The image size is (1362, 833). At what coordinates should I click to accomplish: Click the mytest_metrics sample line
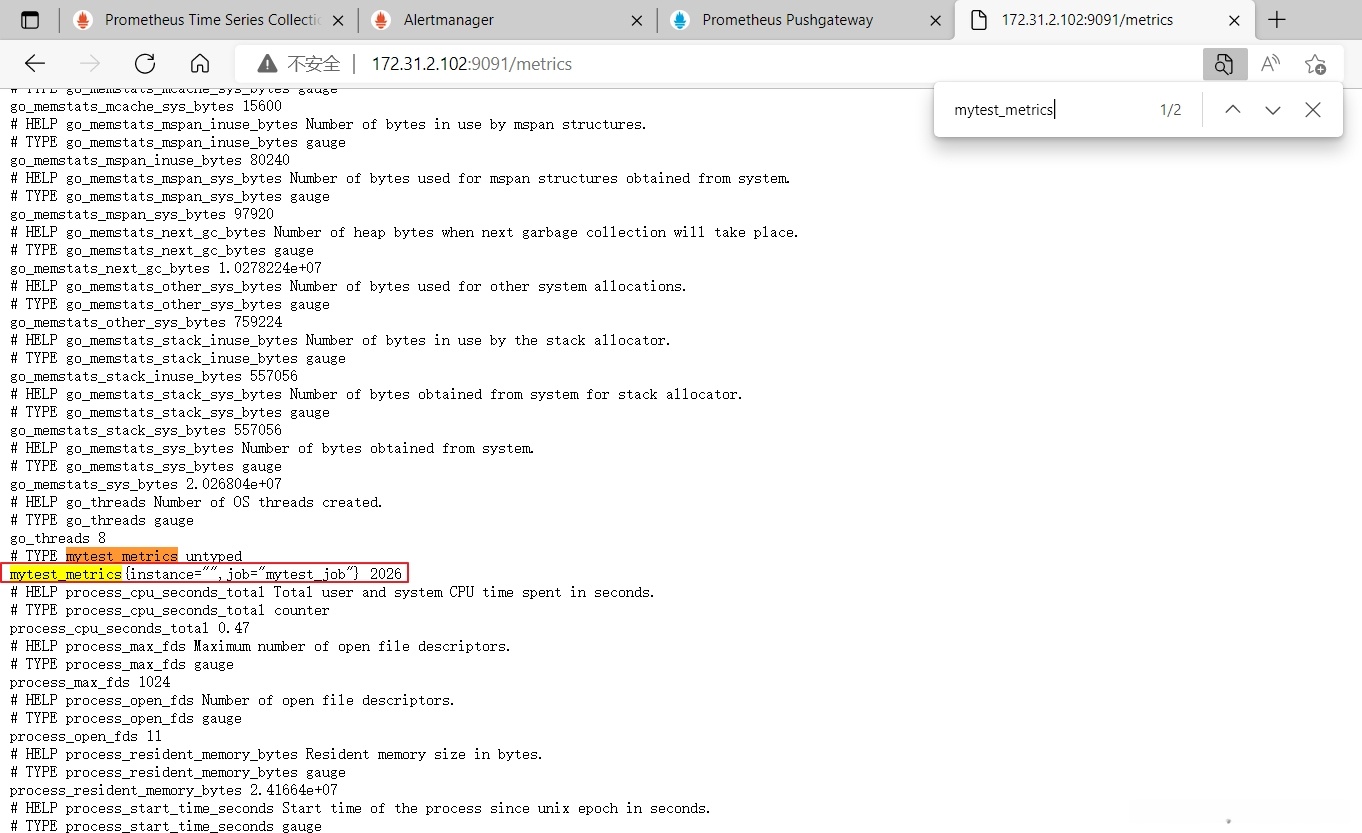point(206,574)
